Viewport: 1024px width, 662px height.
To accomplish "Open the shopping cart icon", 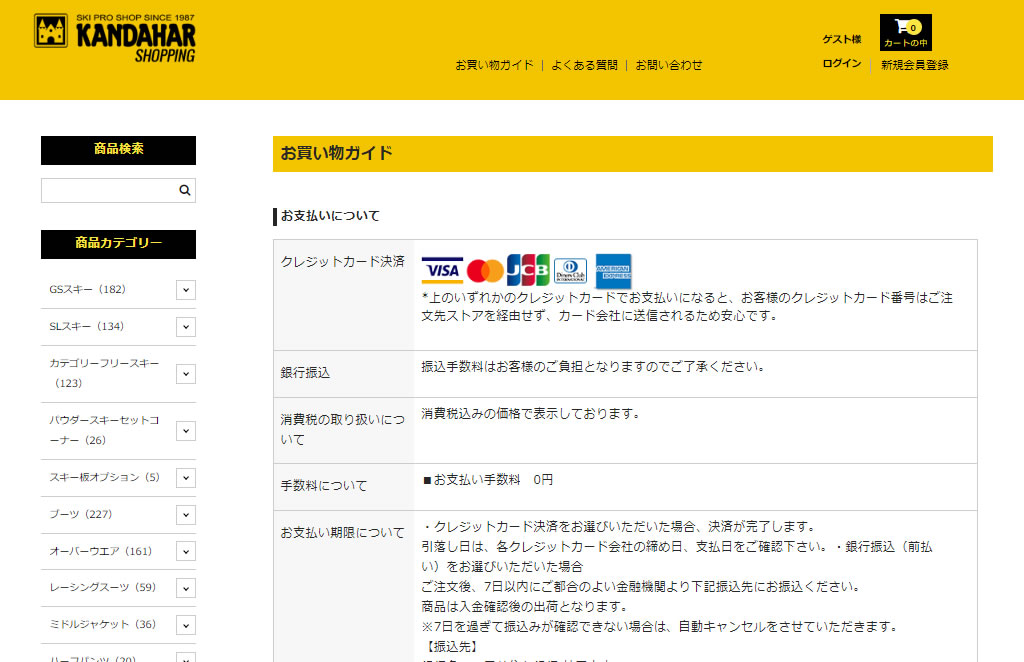I will [905, 32].
